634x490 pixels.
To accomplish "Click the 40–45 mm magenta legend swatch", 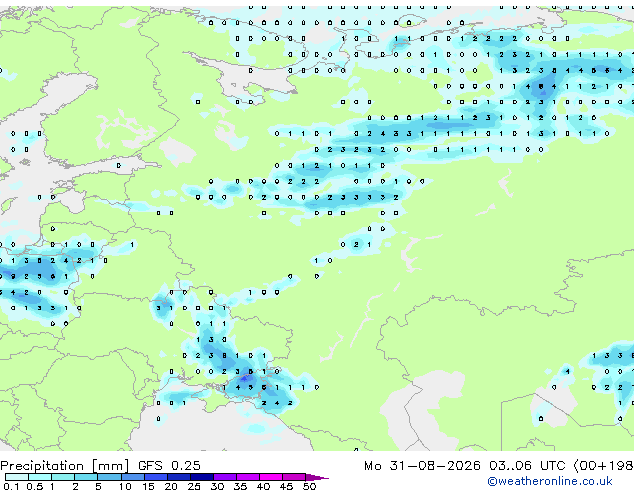I will click(271, 477).
